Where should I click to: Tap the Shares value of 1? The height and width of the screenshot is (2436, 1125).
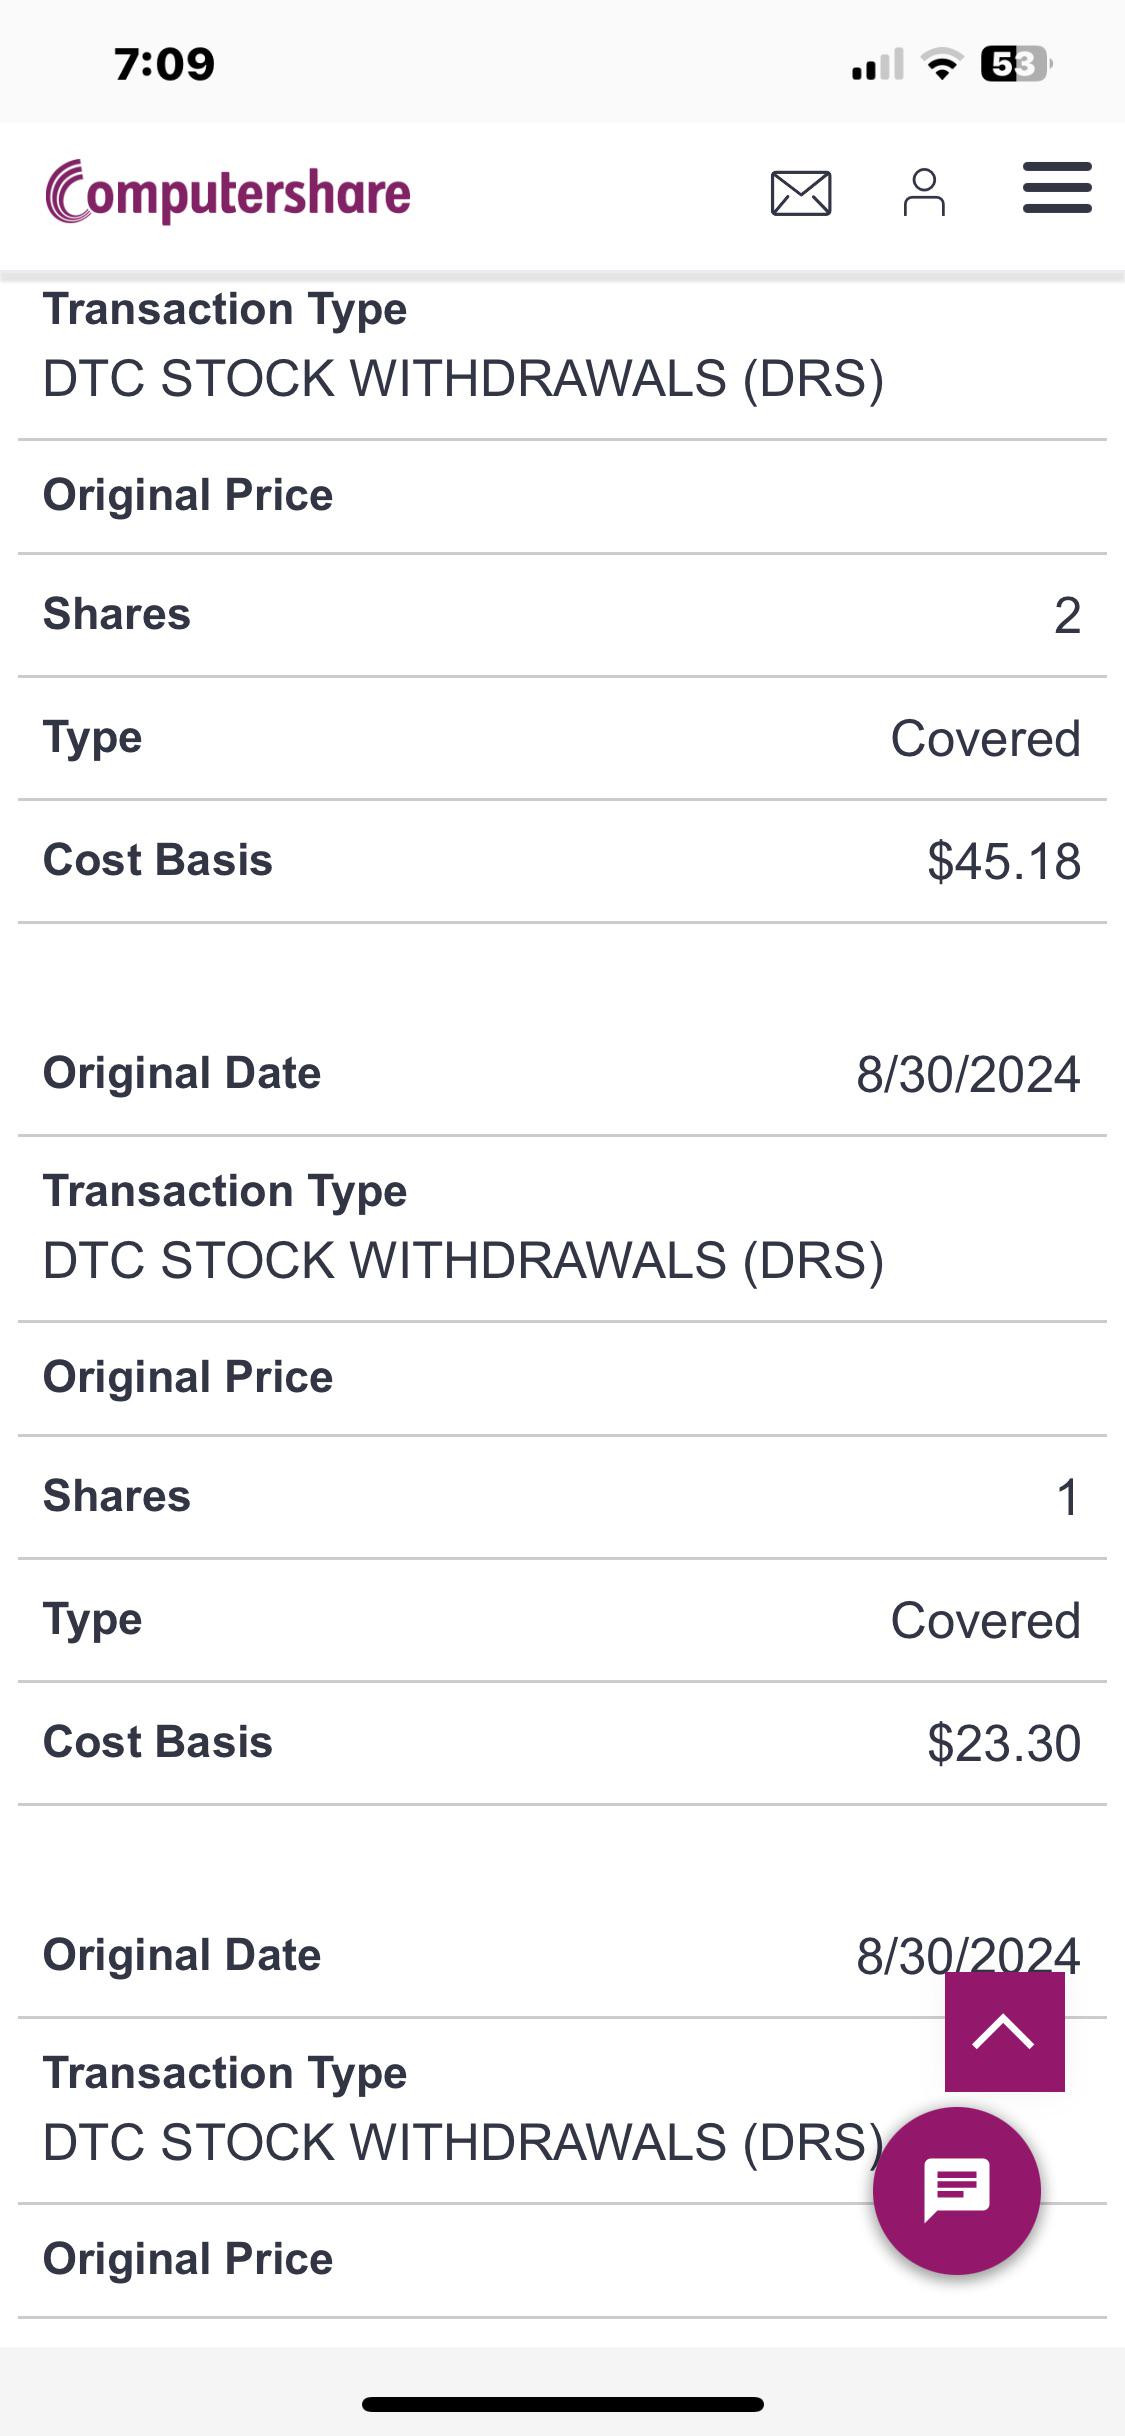1067,1497
